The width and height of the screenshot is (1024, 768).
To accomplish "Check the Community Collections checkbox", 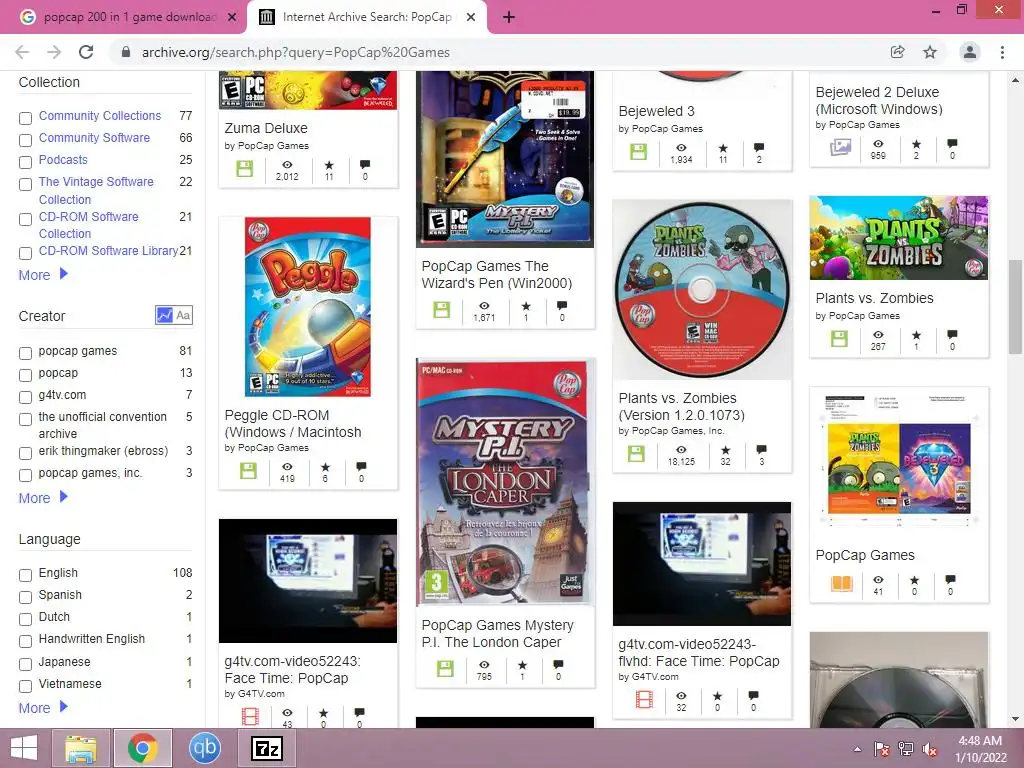I will click(x=25, y=118).
